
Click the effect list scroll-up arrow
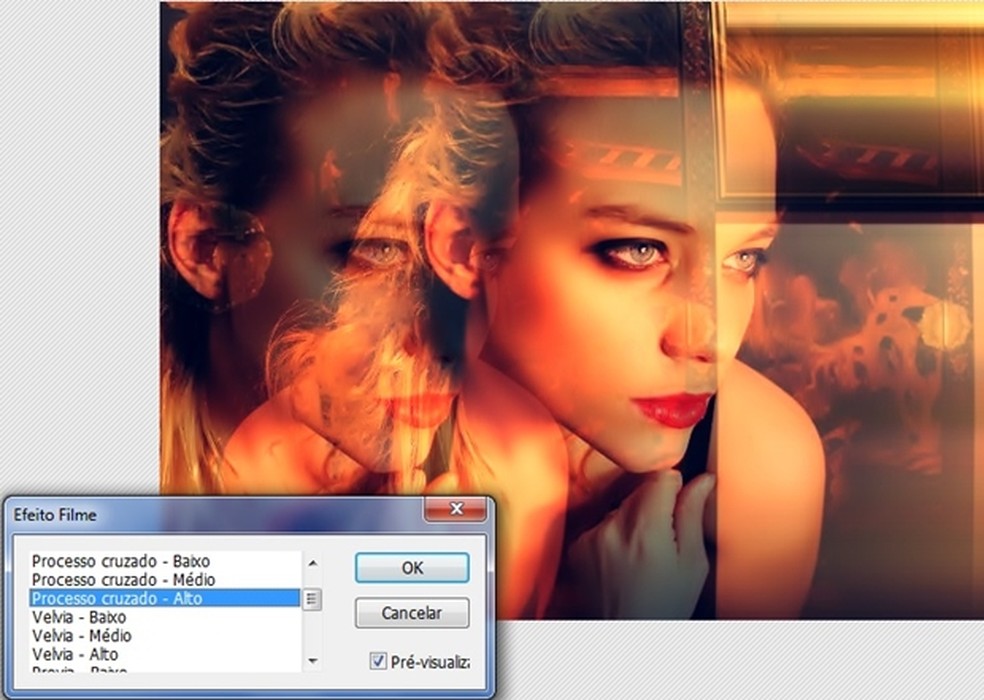pyautogui.click(x=313, y=563)
